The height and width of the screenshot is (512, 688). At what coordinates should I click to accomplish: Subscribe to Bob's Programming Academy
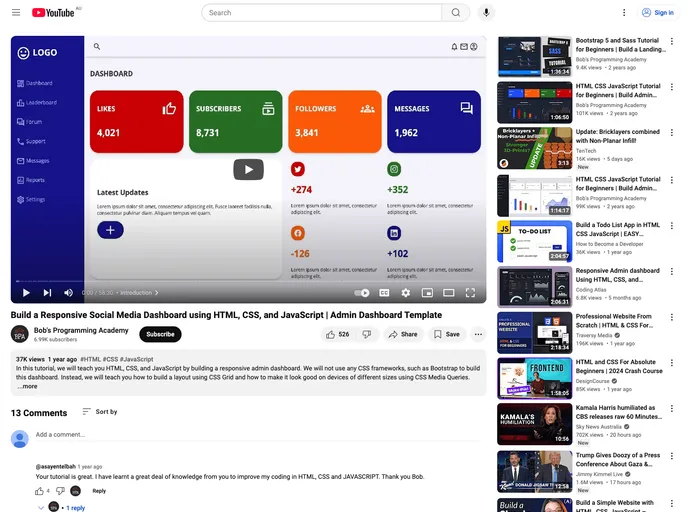(x=160, y=334)
